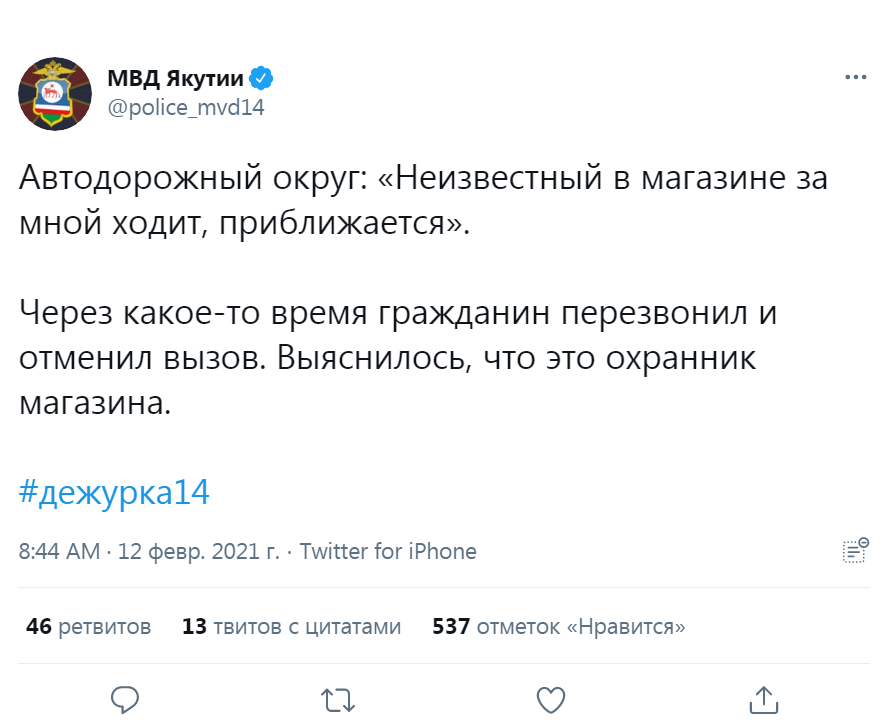View the 46 ретвитов list
Viewport: 888px width, 728px height.
pyautogui.click(x=89, y=627)
